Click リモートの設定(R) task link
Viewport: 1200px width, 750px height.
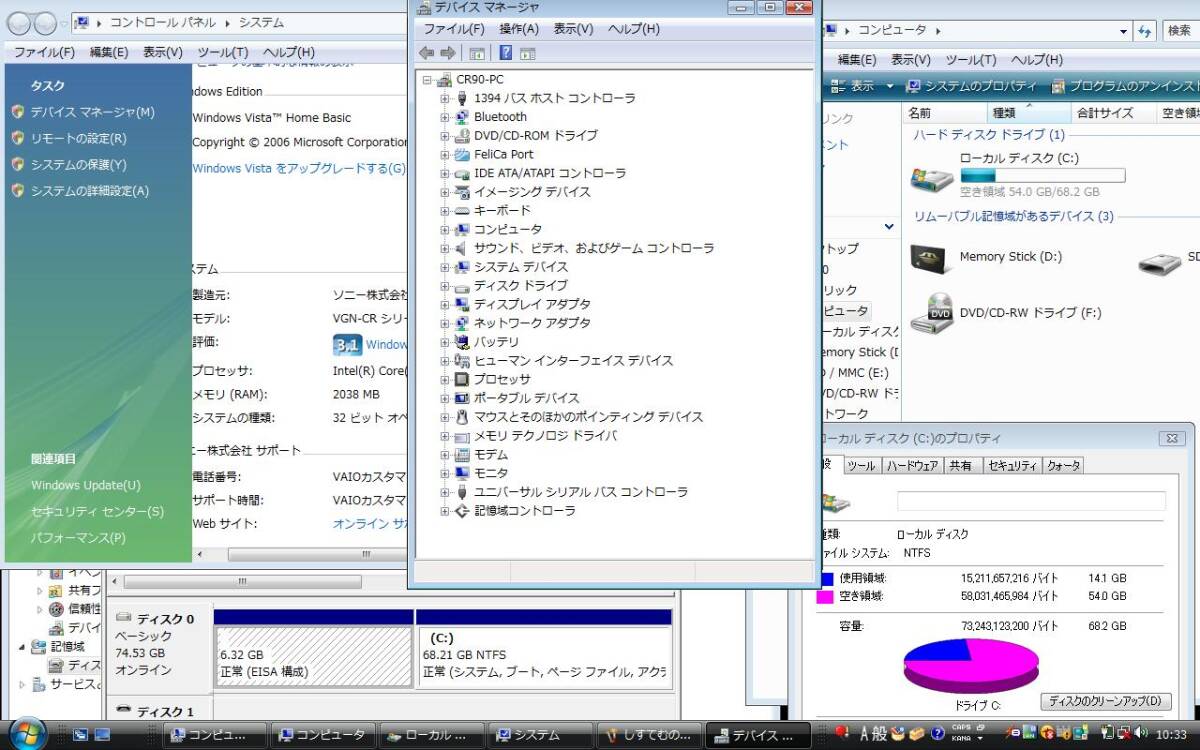(x=79, y=138)
